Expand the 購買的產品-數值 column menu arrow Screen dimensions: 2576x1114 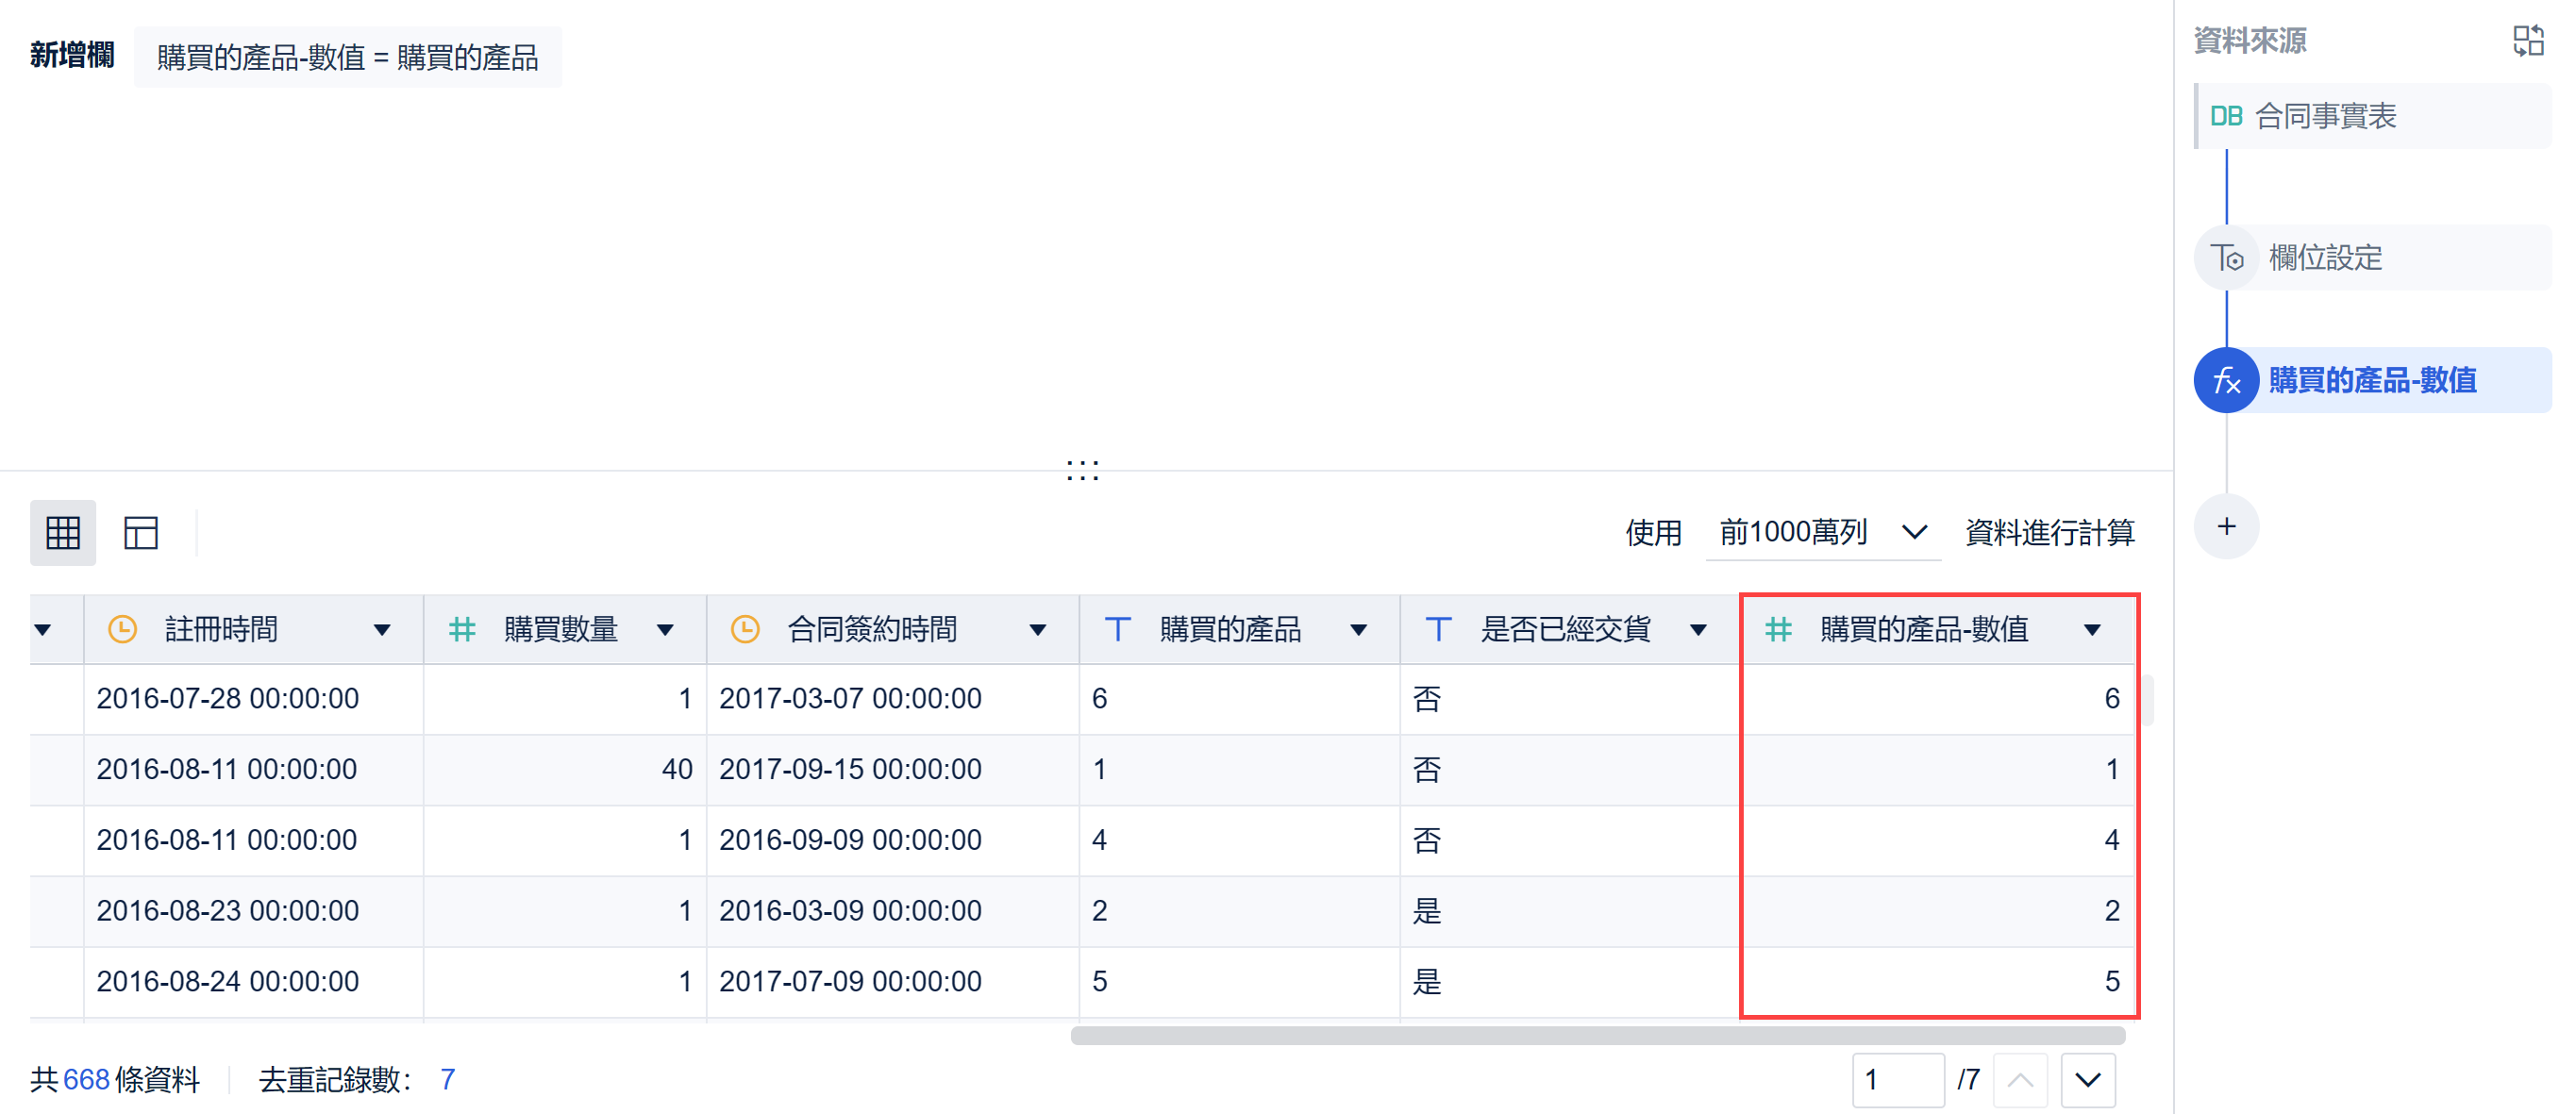2092,629
